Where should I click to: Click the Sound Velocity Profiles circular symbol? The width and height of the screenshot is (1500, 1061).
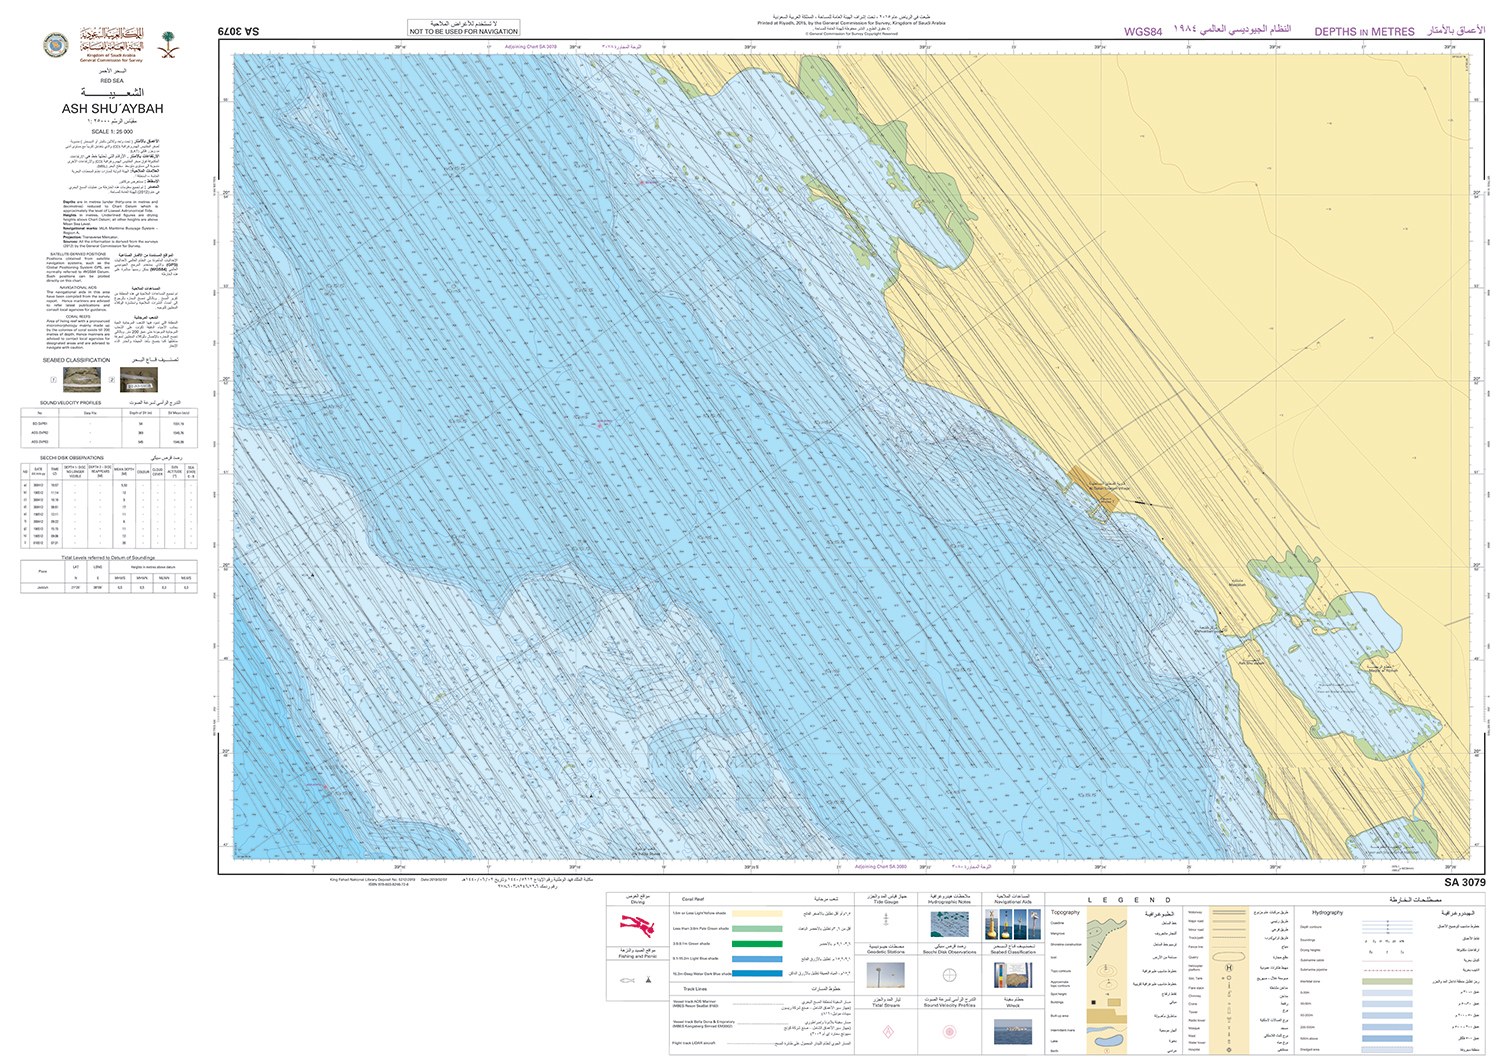tap(949, 1031)
